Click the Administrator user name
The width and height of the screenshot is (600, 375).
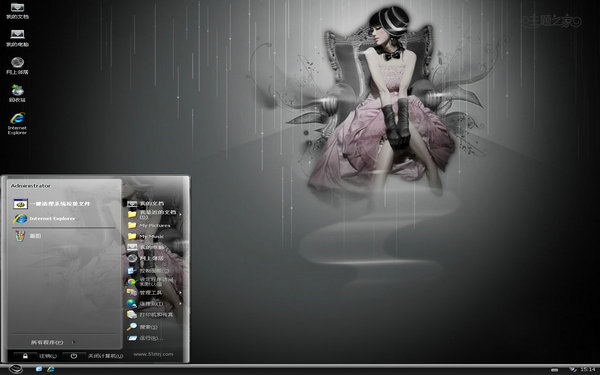[31, 186]
